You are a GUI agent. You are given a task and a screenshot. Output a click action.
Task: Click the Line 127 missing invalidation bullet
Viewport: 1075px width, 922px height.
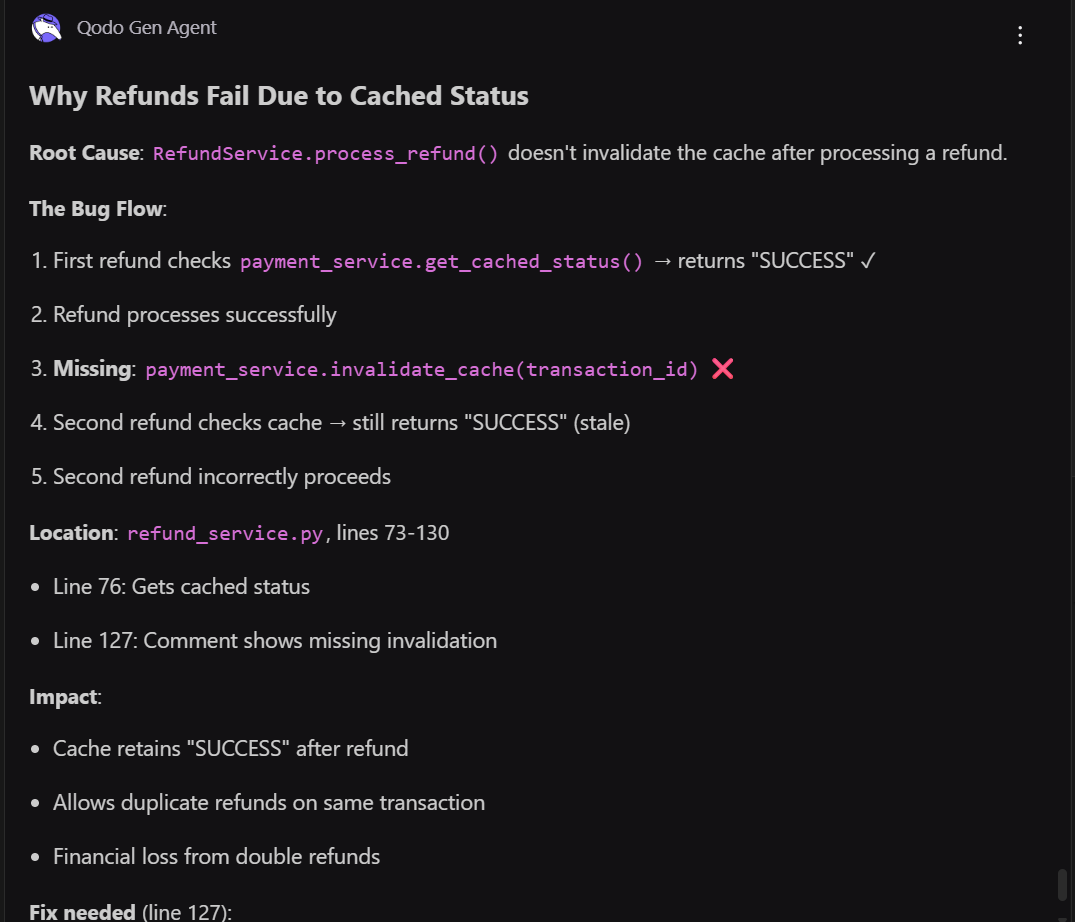pos(275,640)
